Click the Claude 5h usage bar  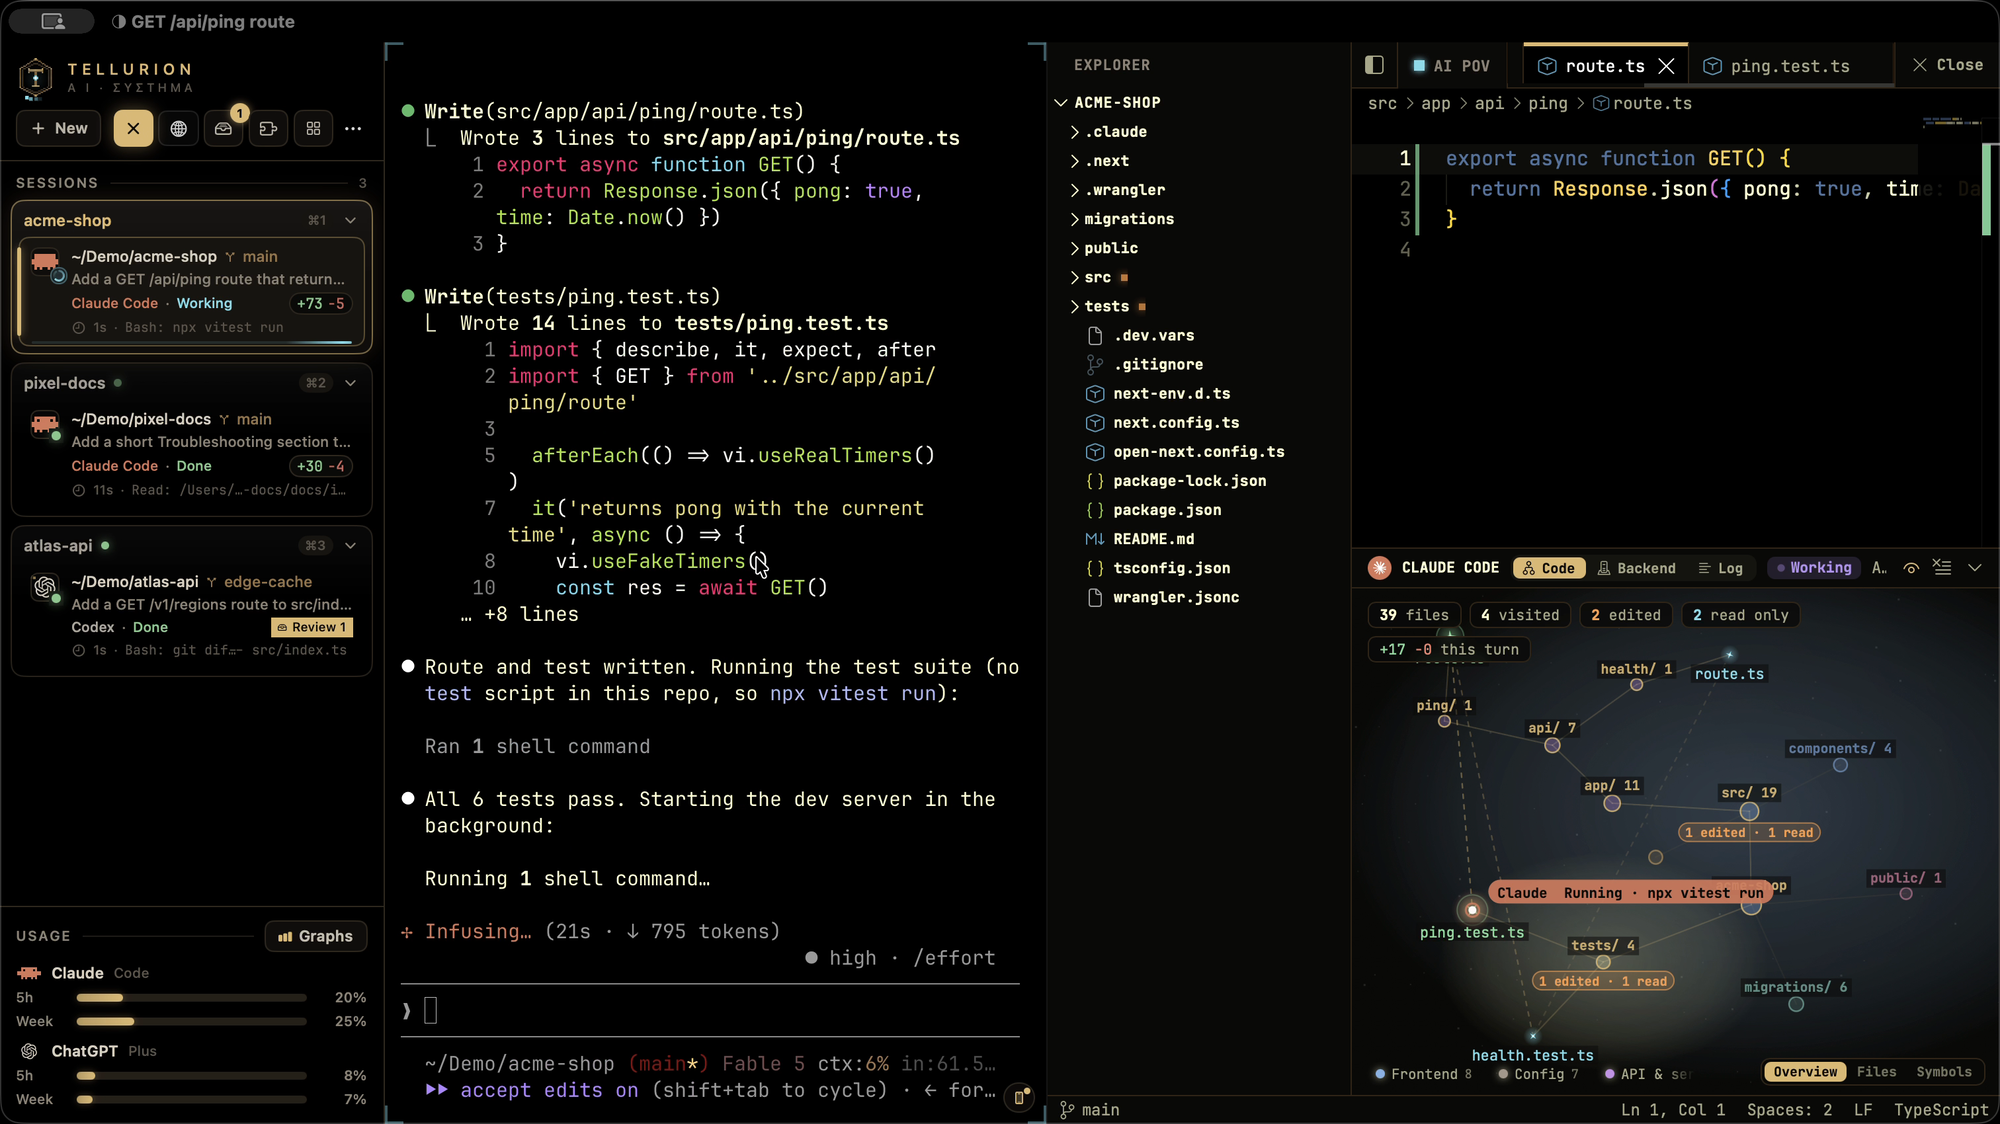[191, 998]
